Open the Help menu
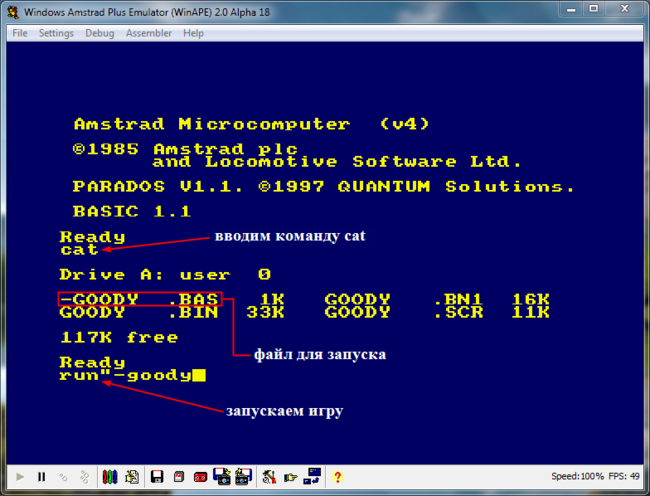Screen dimensions: 650x496 tap(193, 33)
